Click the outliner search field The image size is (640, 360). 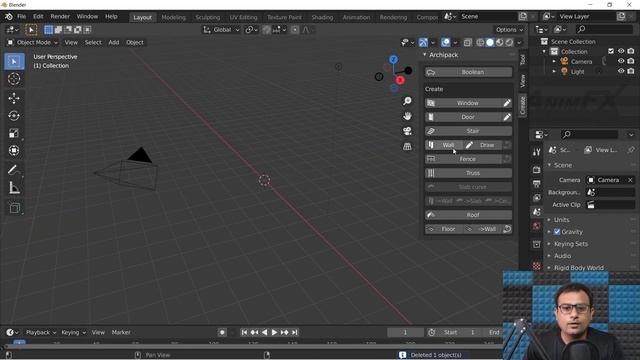[603, 29]
